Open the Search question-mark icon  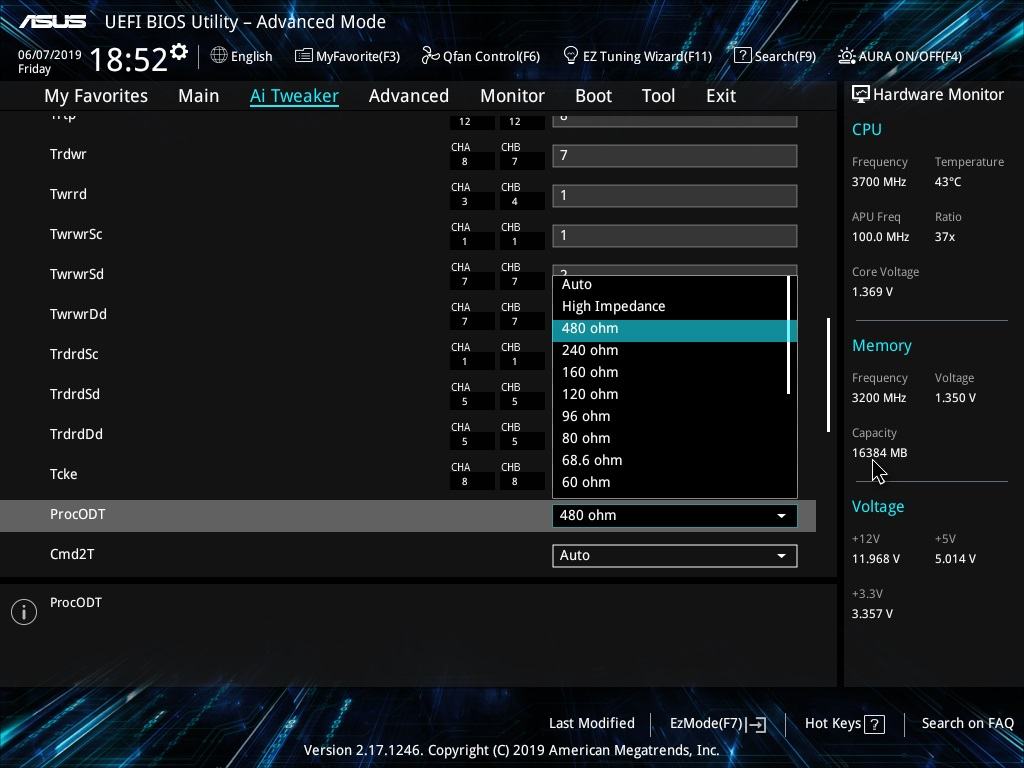tap(743, 56)
